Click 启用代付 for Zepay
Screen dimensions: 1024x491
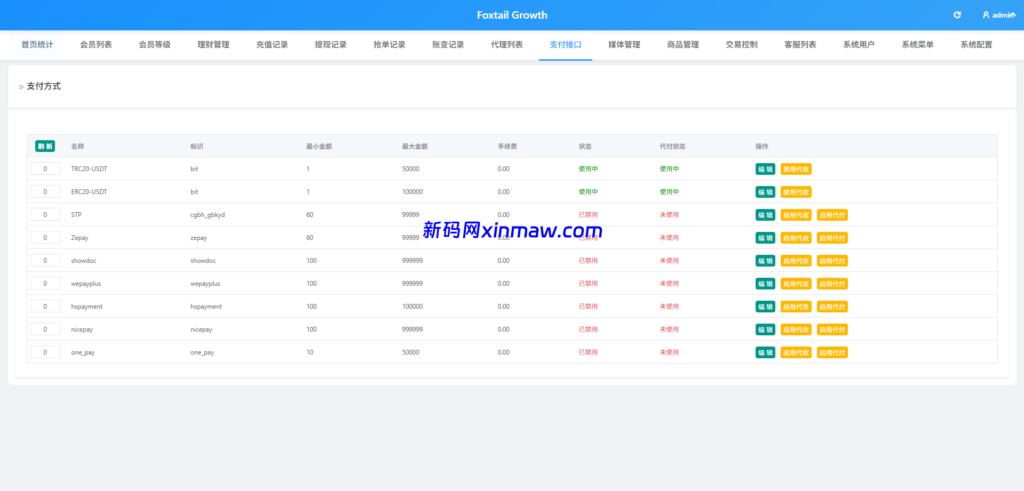point(833,238)
